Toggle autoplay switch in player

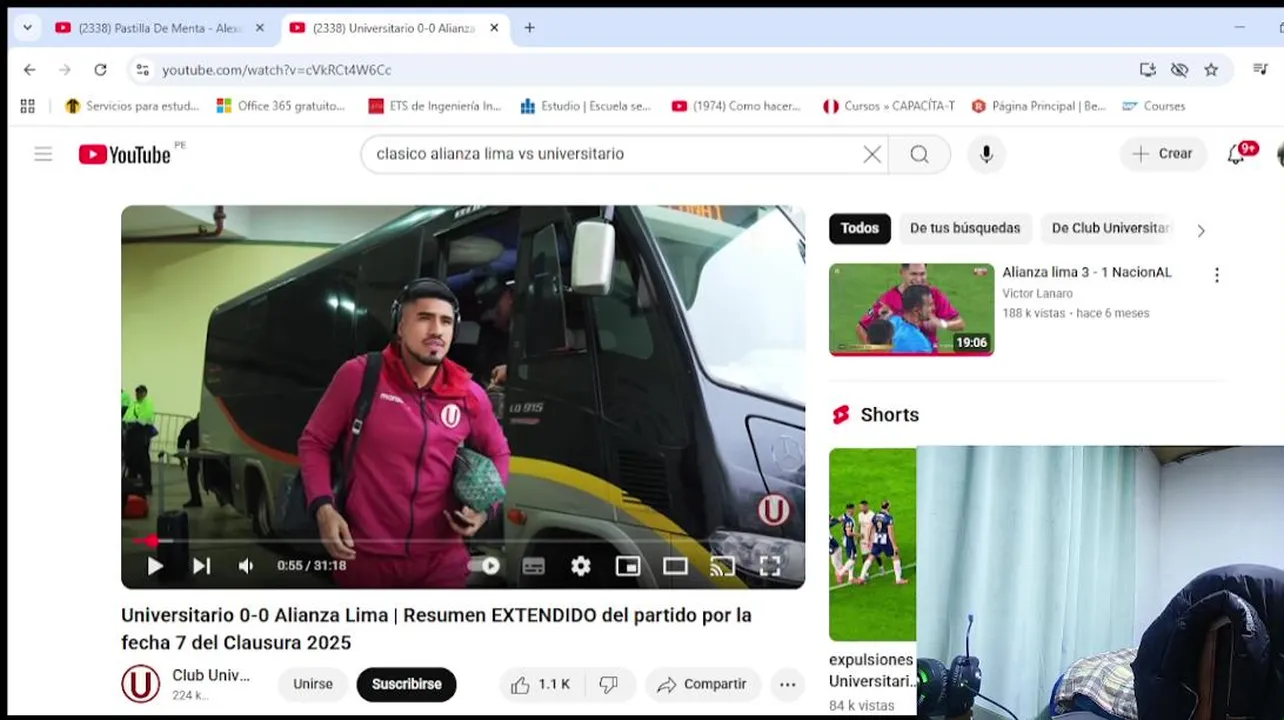[x=484, y=566]
